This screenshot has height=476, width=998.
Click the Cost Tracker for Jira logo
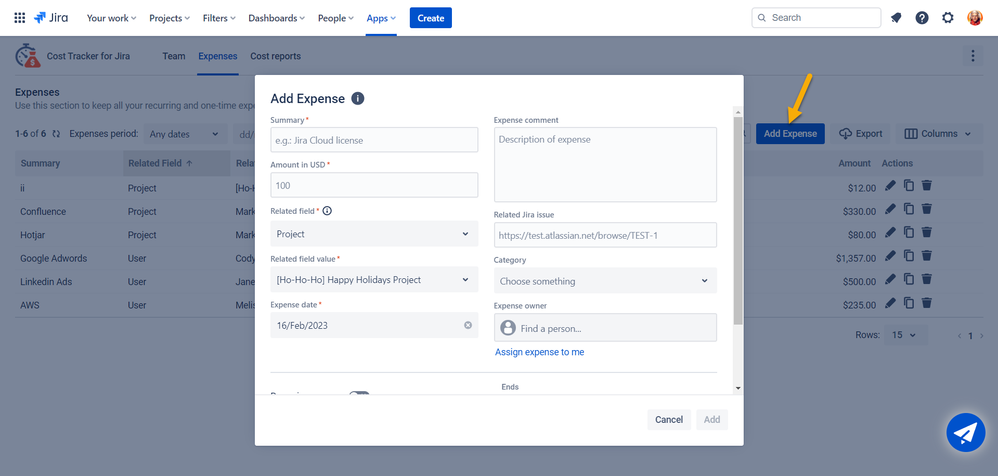27,56
